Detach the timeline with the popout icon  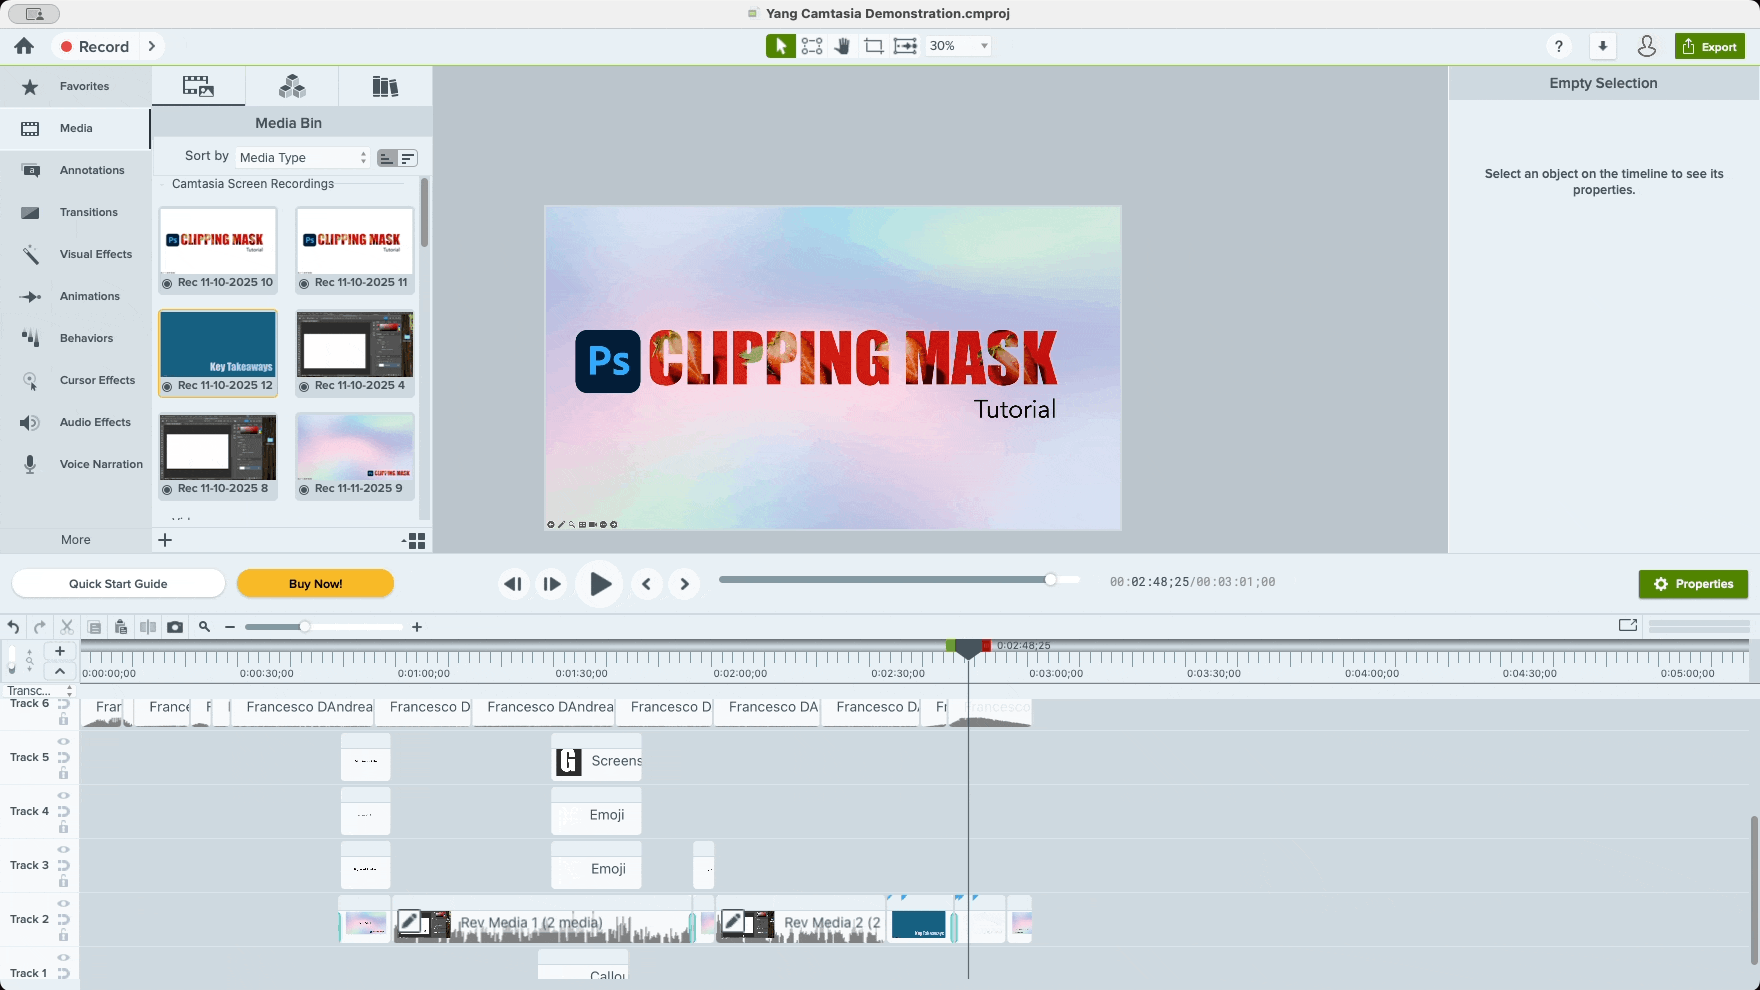(1628, 625)
